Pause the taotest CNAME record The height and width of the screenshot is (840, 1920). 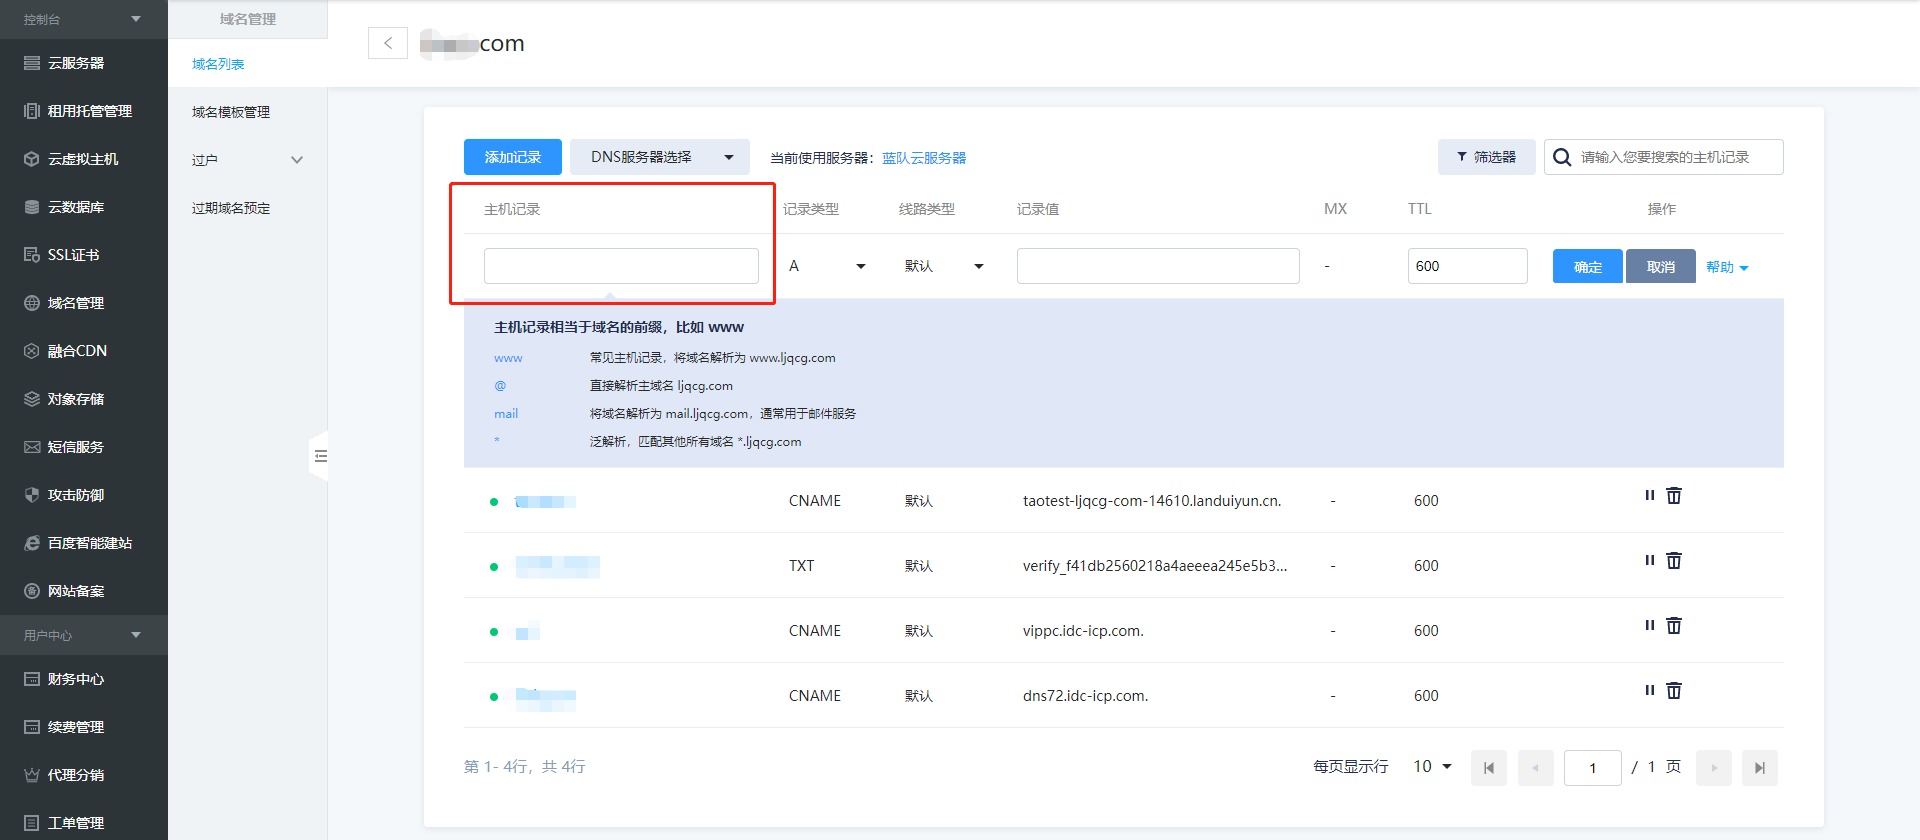tap(1649, 496)
